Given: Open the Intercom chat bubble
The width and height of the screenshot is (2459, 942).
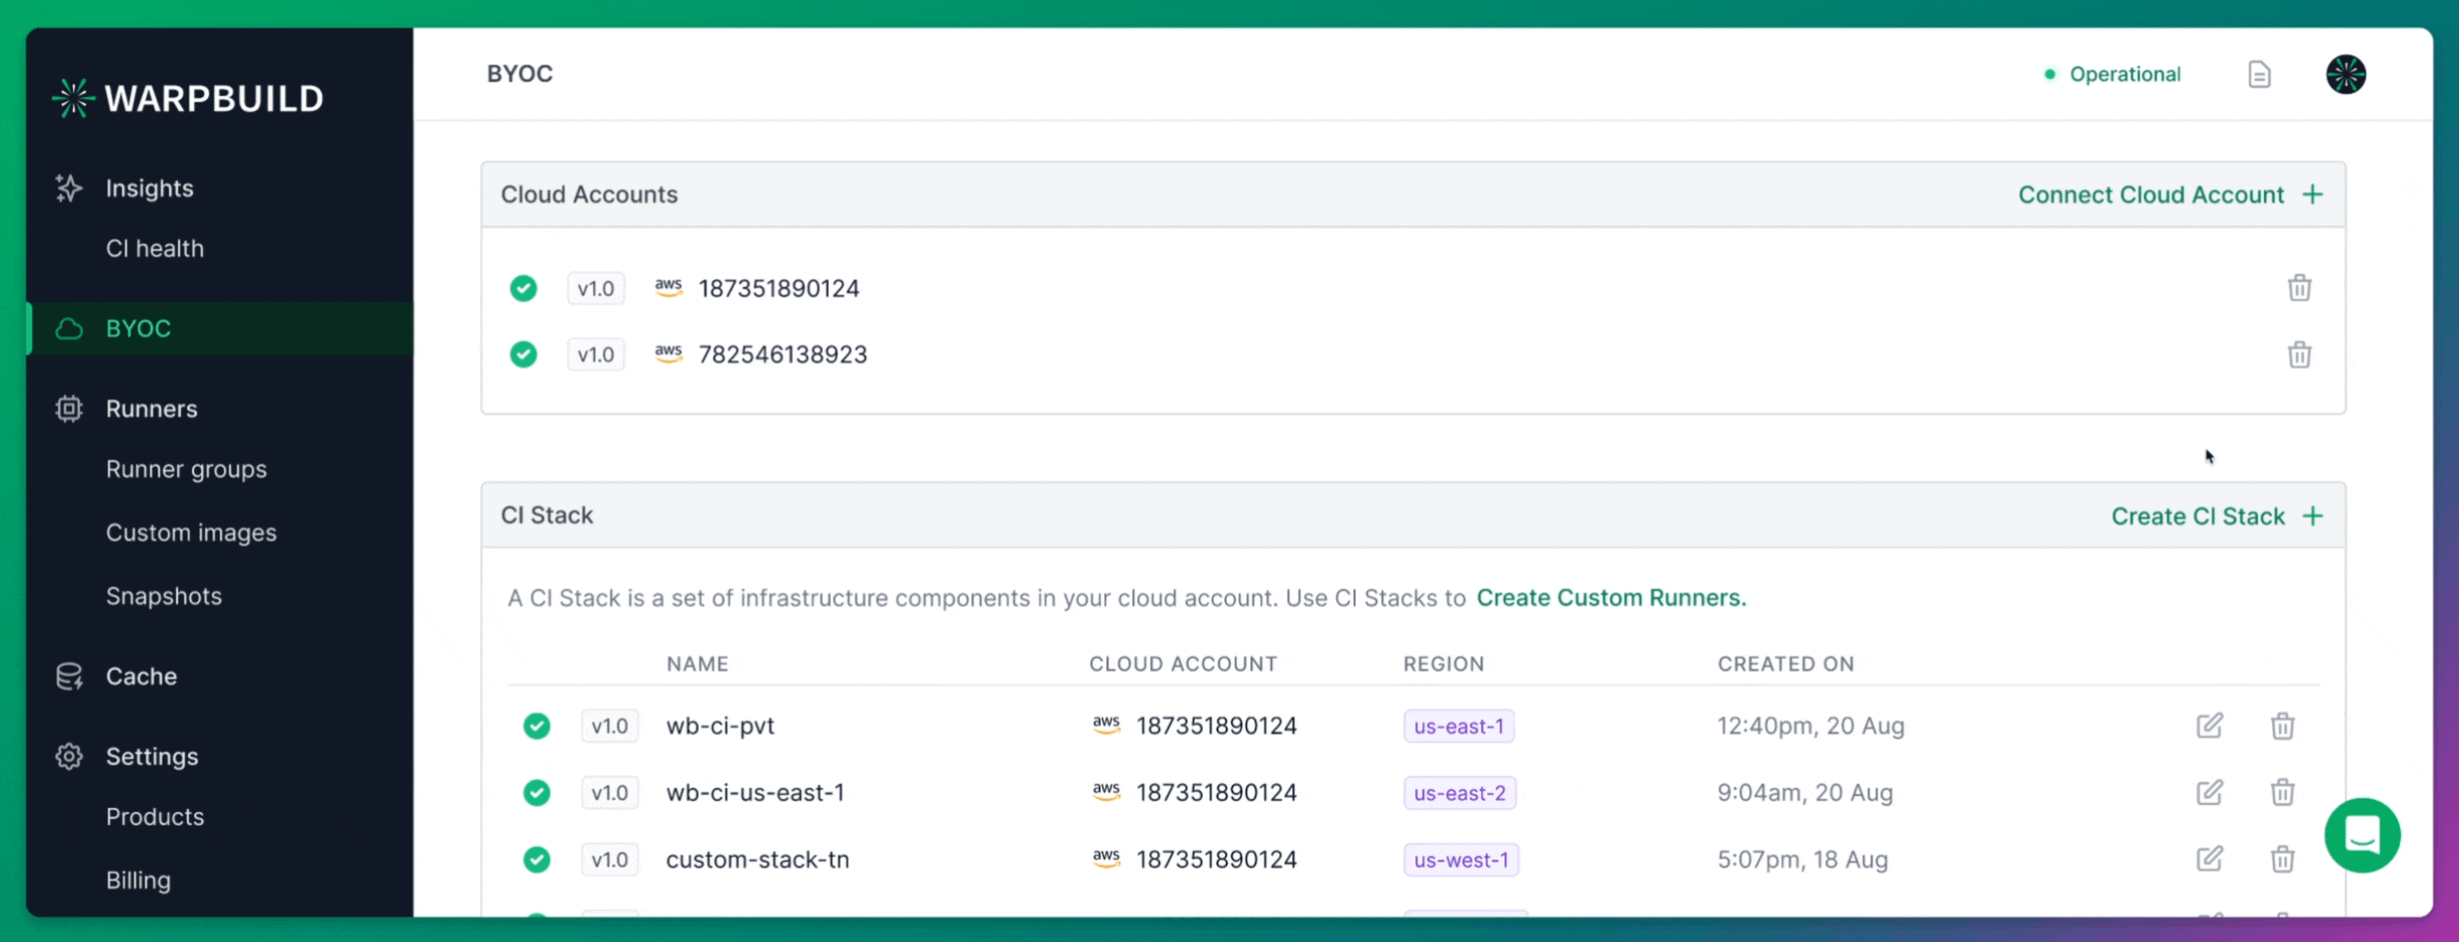Looking at the screenshot, I should click(x=2363, y=835).
